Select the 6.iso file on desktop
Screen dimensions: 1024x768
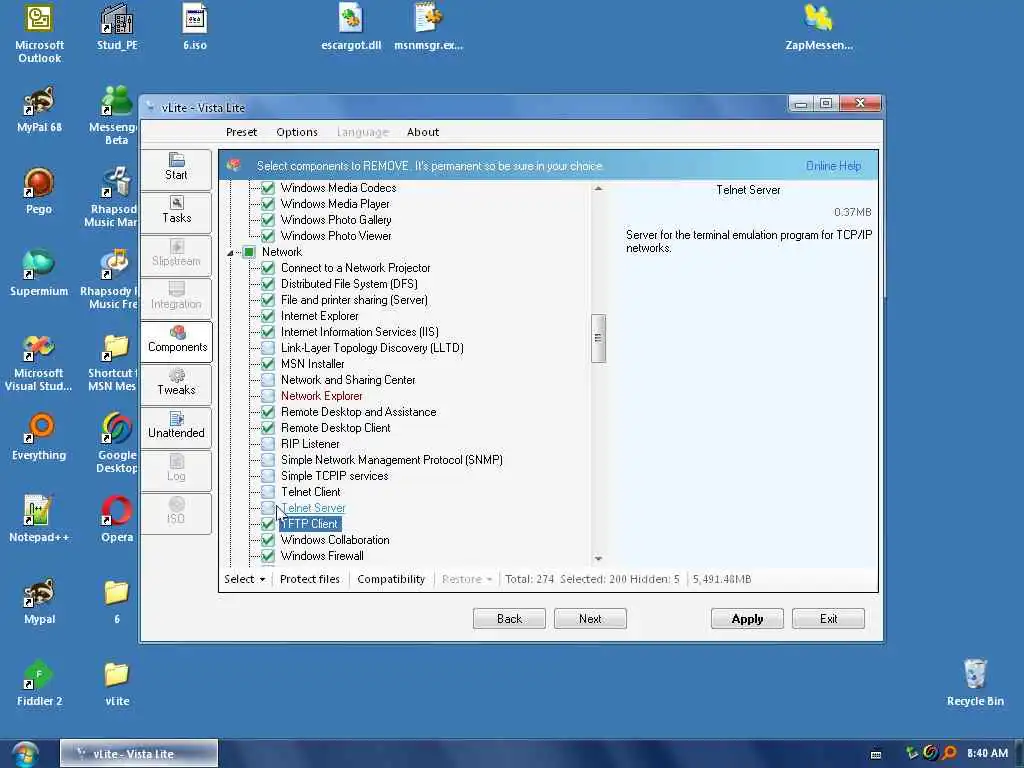coord(195,28)
